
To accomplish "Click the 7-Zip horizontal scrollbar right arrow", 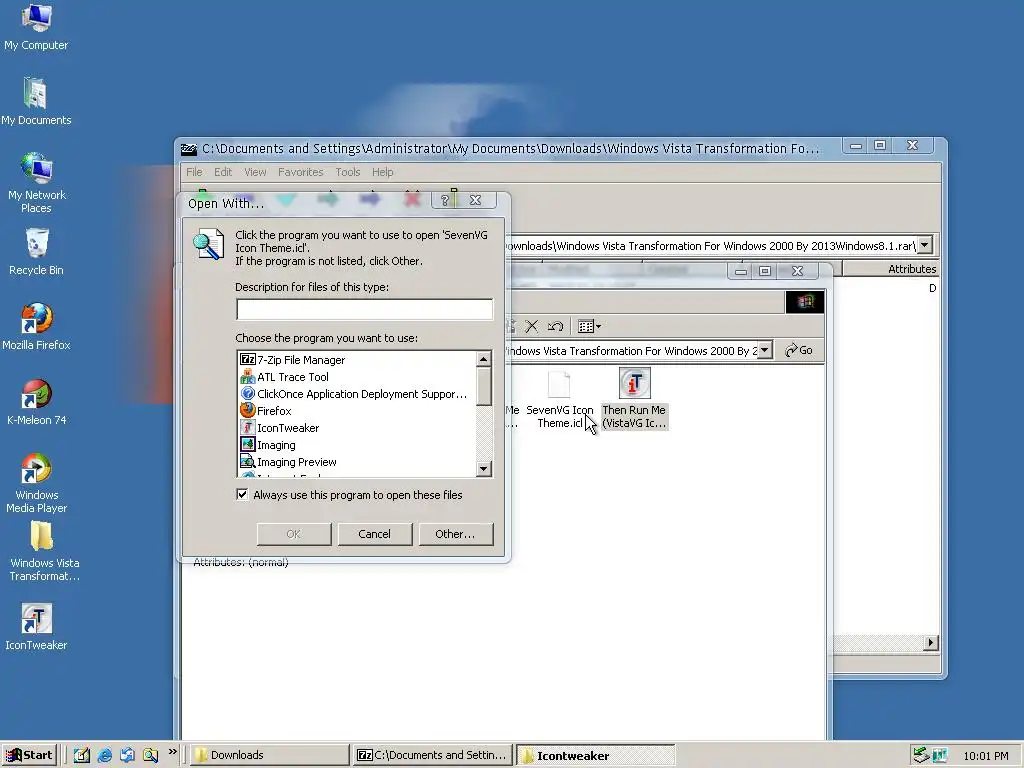I will click(931, 643).
